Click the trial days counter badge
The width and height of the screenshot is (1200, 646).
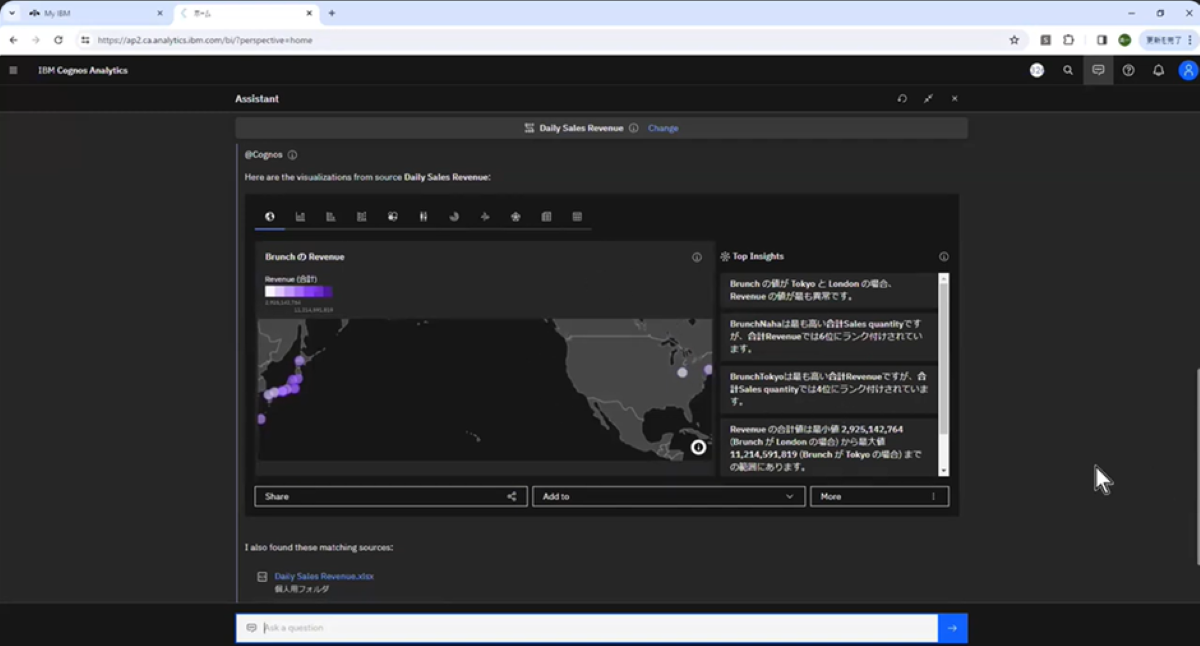[1037, 70]
